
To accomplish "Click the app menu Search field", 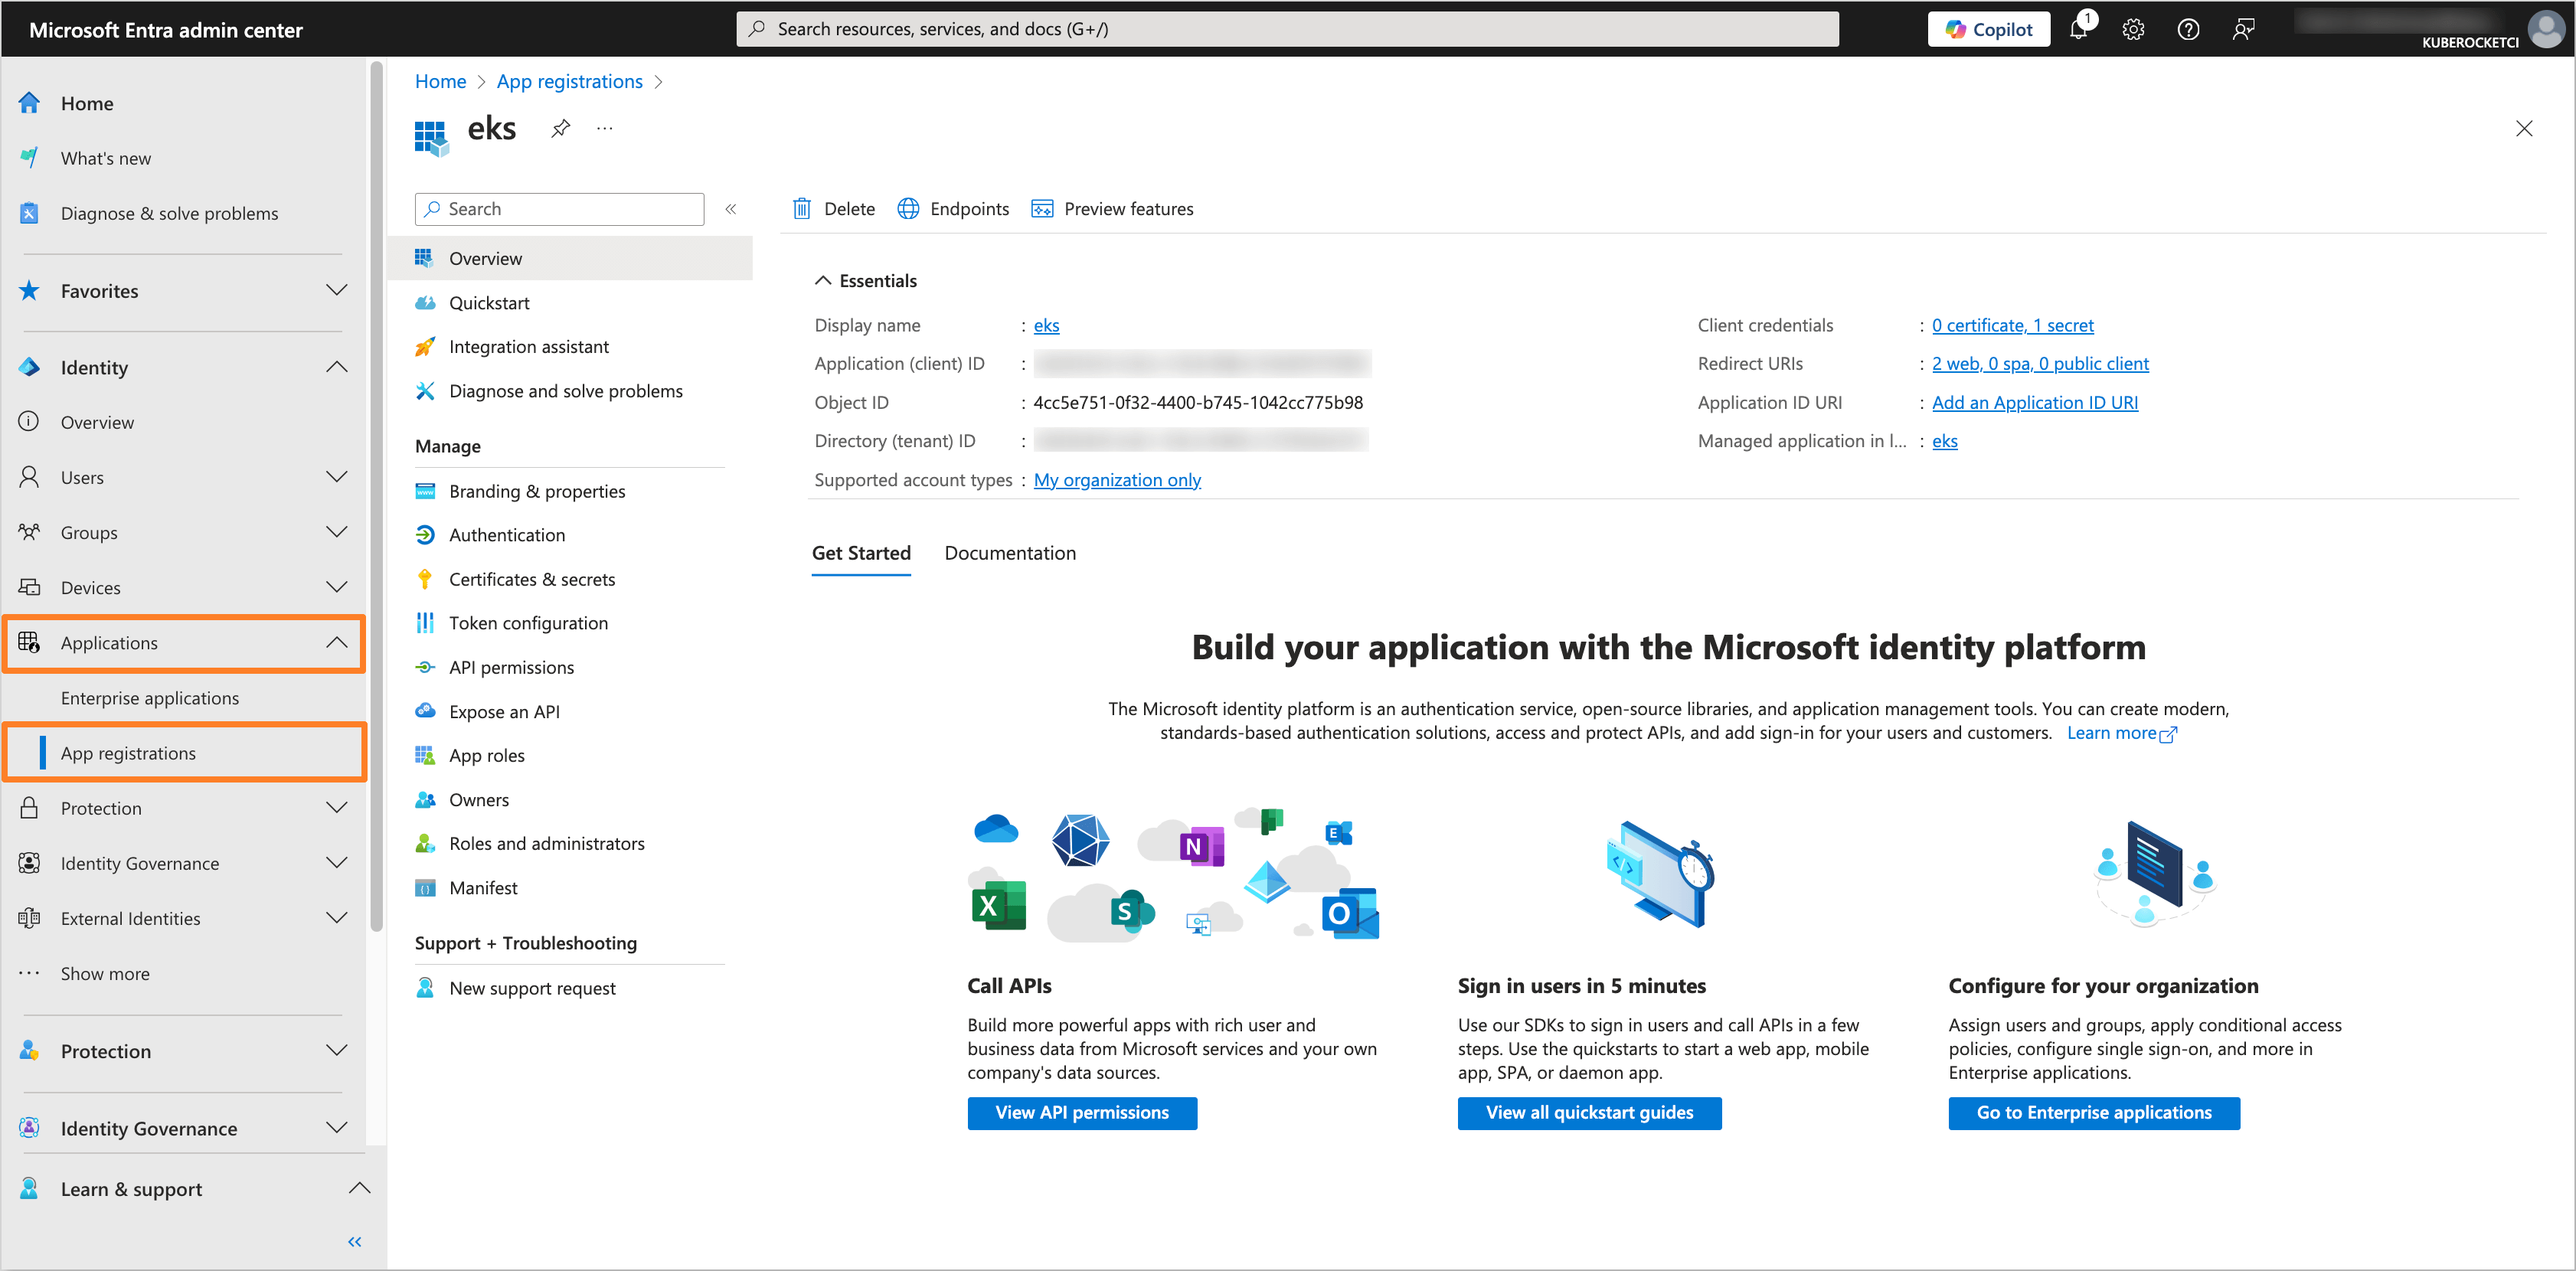I will tap(560, 209).
